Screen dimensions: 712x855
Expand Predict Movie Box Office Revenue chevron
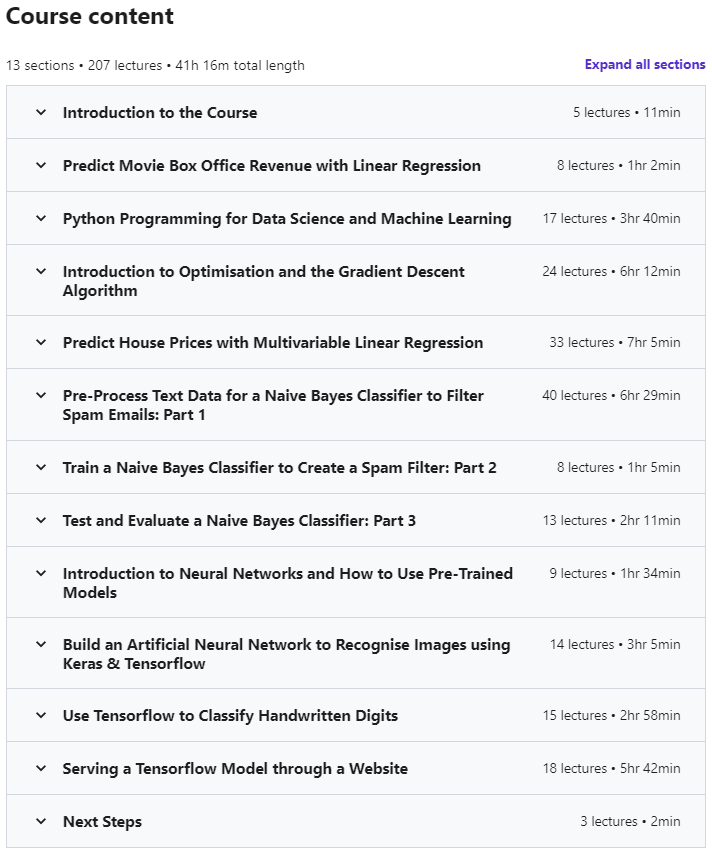(41, 166)
